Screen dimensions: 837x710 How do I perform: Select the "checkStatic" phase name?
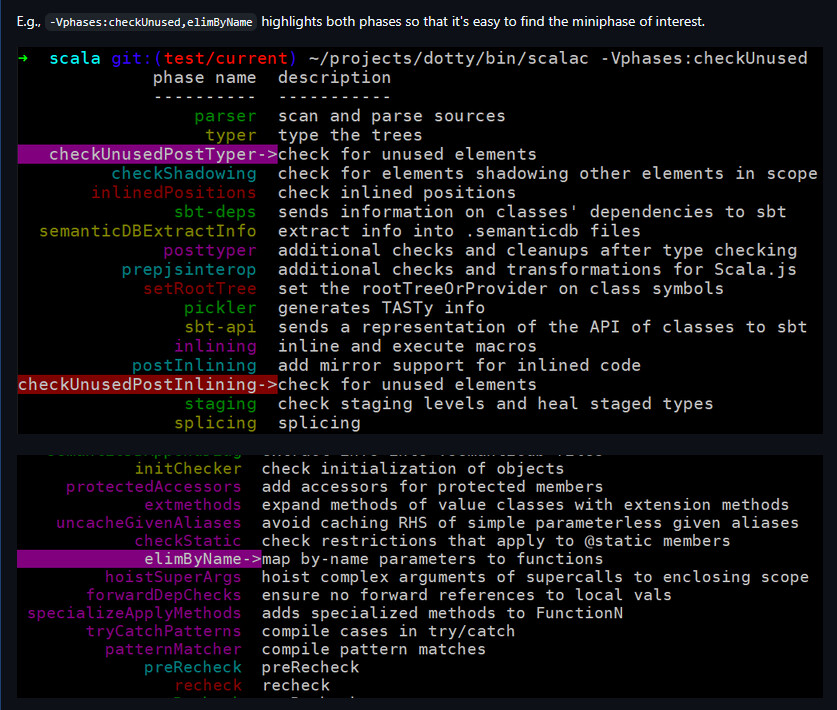pyautogui.click(x=188, y=541)
